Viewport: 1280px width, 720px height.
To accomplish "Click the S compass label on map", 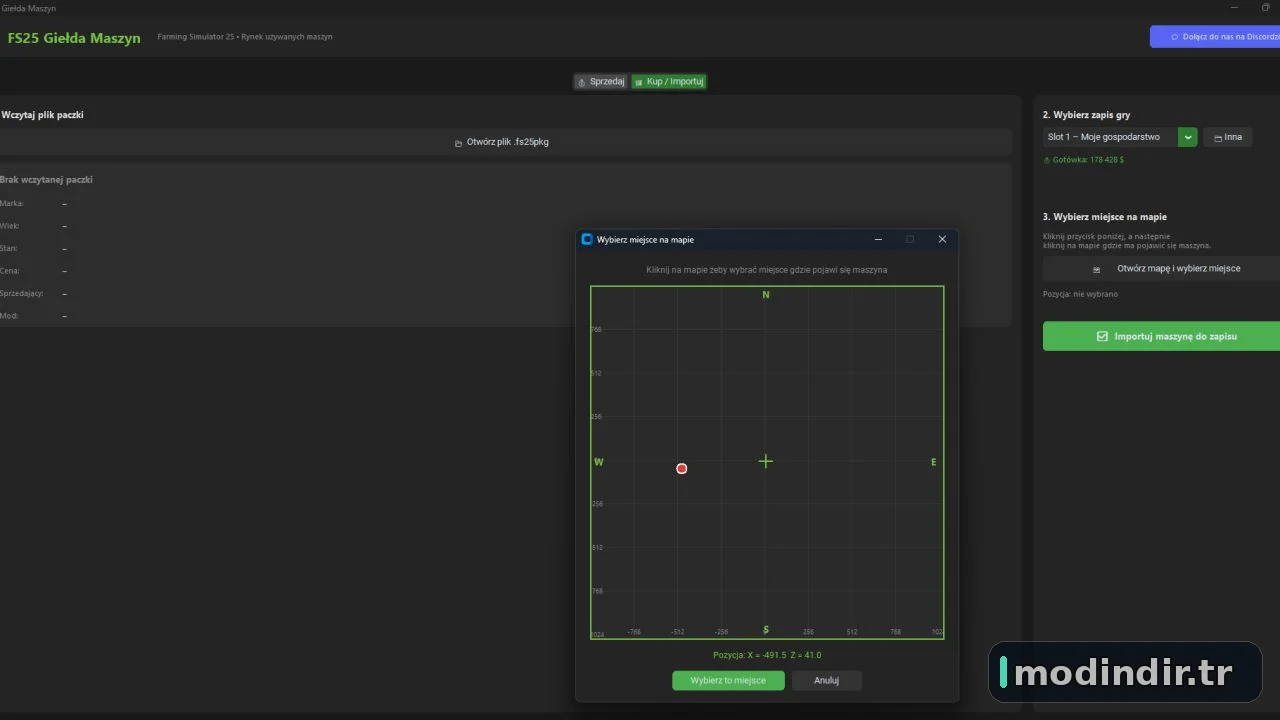I will tap(766, 630).
